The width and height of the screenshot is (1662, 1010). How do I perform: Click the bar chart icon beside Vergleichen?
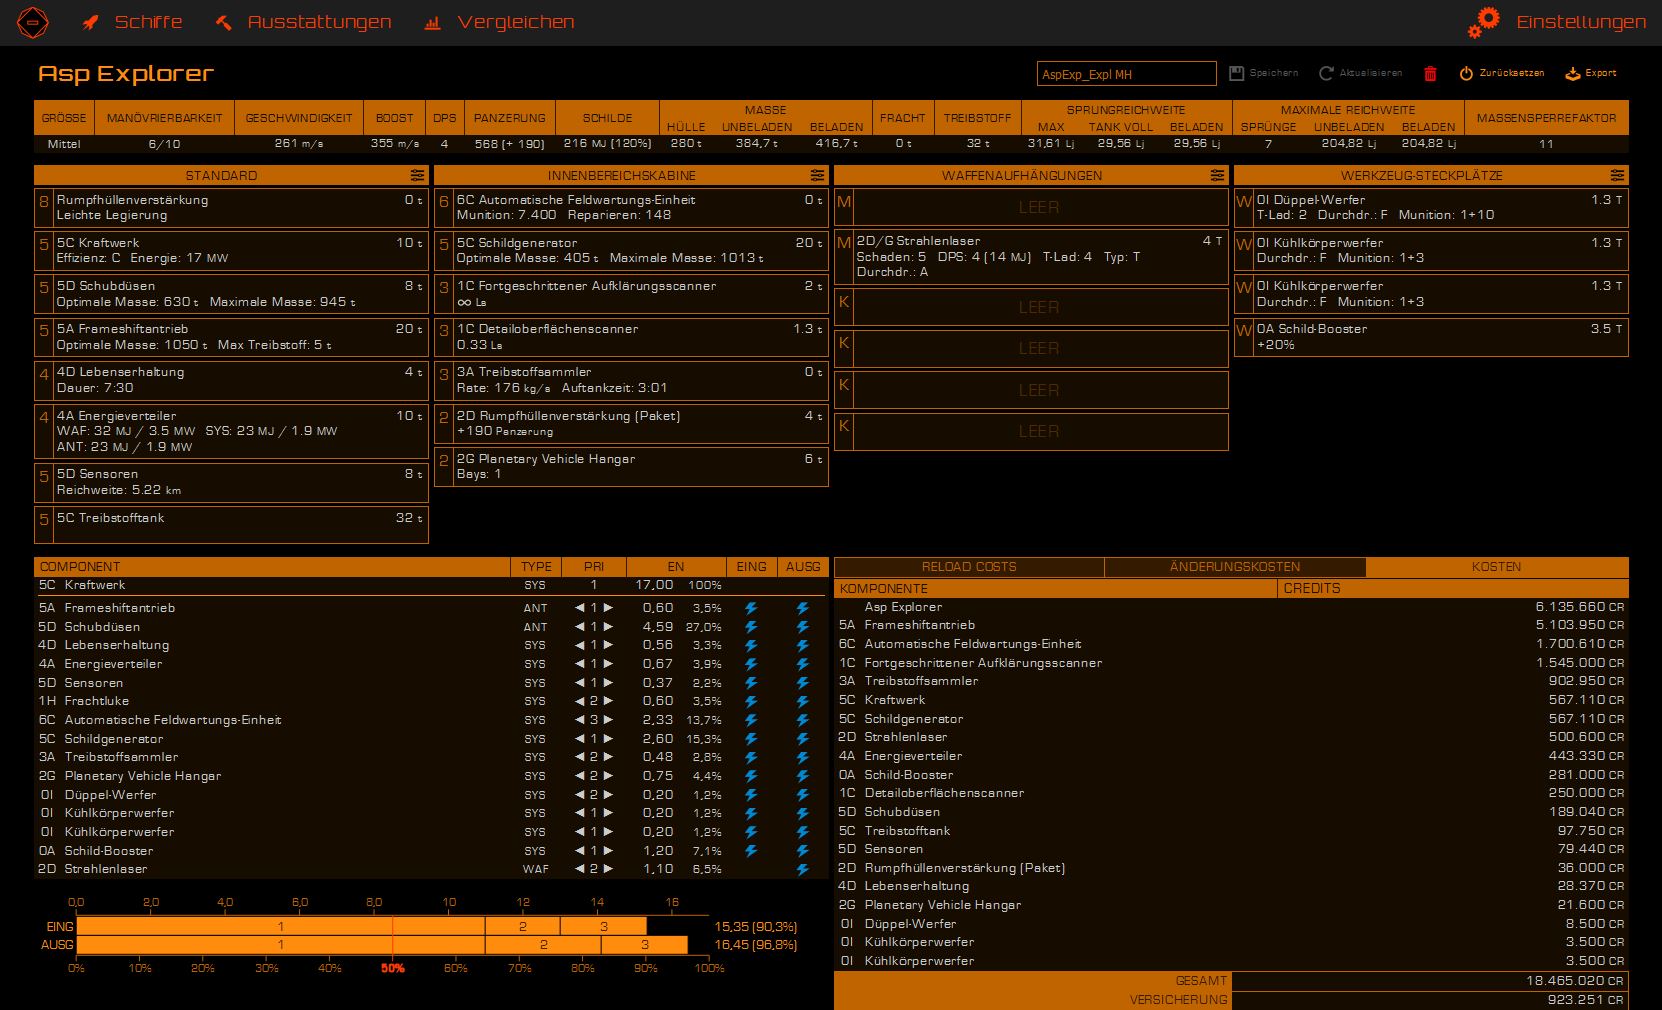click(x=433, y=23)
